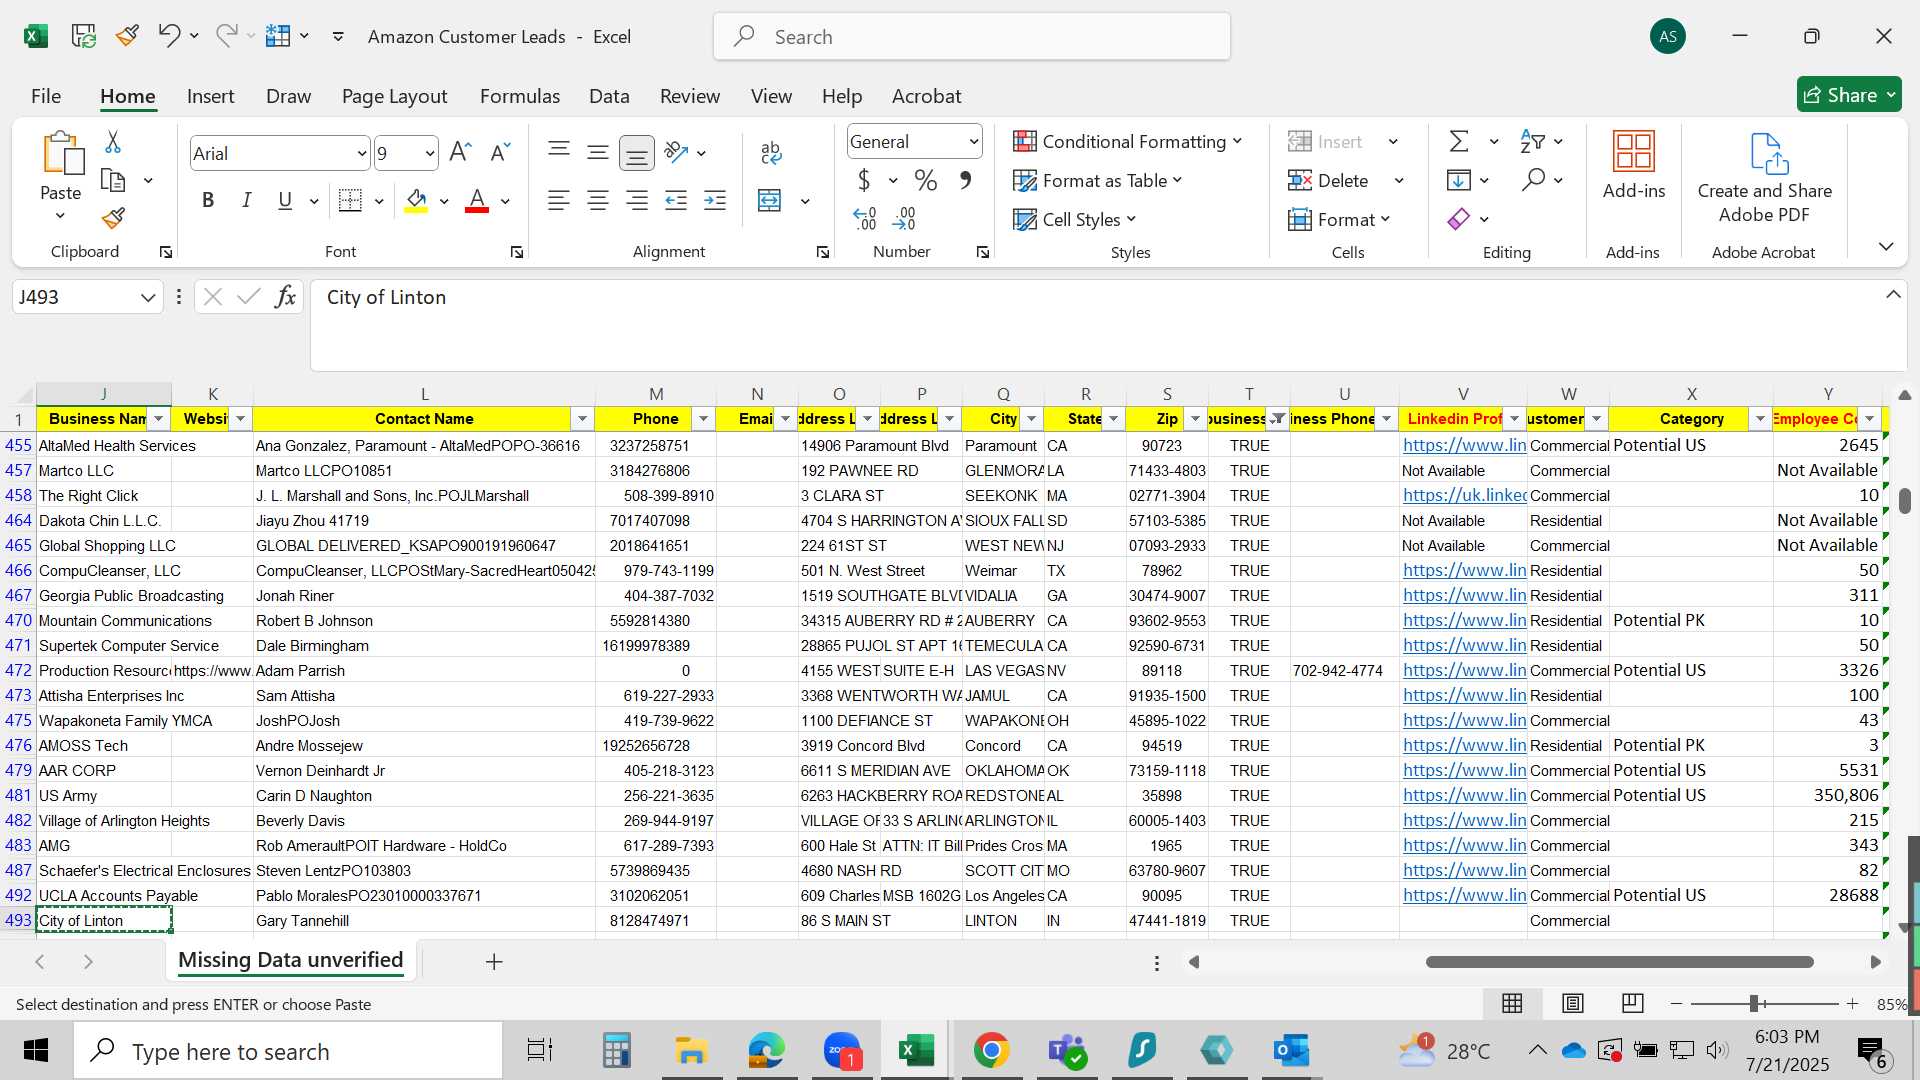Click the Decrease Indent icon

click(676, 200)
